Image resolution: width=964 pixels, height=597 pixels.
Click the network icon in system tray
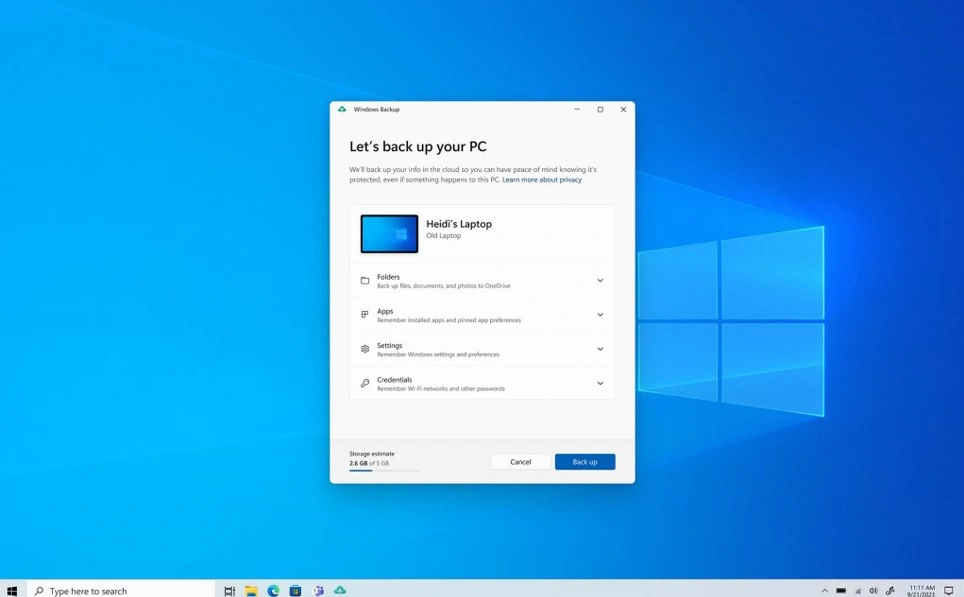pyautogui.click(x=858, y=591)
